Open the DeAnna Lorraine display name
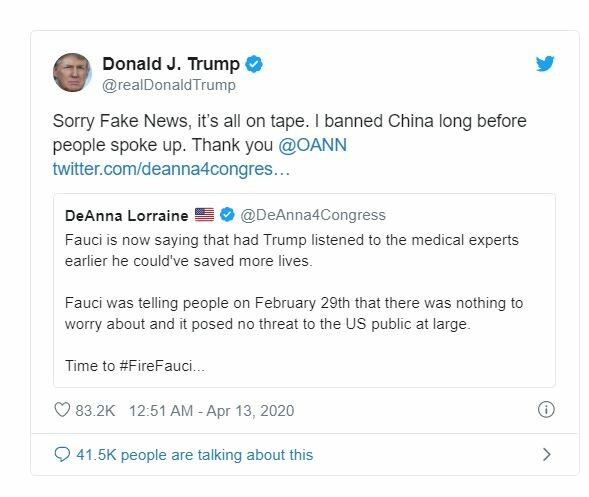 pyautogui.click(x=127, y=216)
